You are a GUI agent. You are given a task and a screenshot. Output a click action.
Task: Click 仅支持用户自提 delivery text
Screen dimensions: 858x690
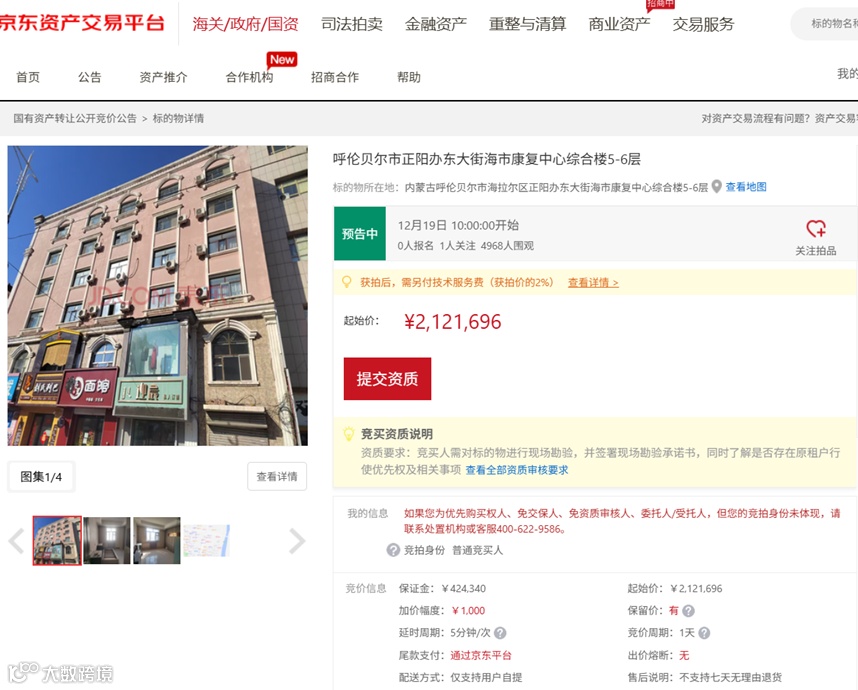(486, 677)
